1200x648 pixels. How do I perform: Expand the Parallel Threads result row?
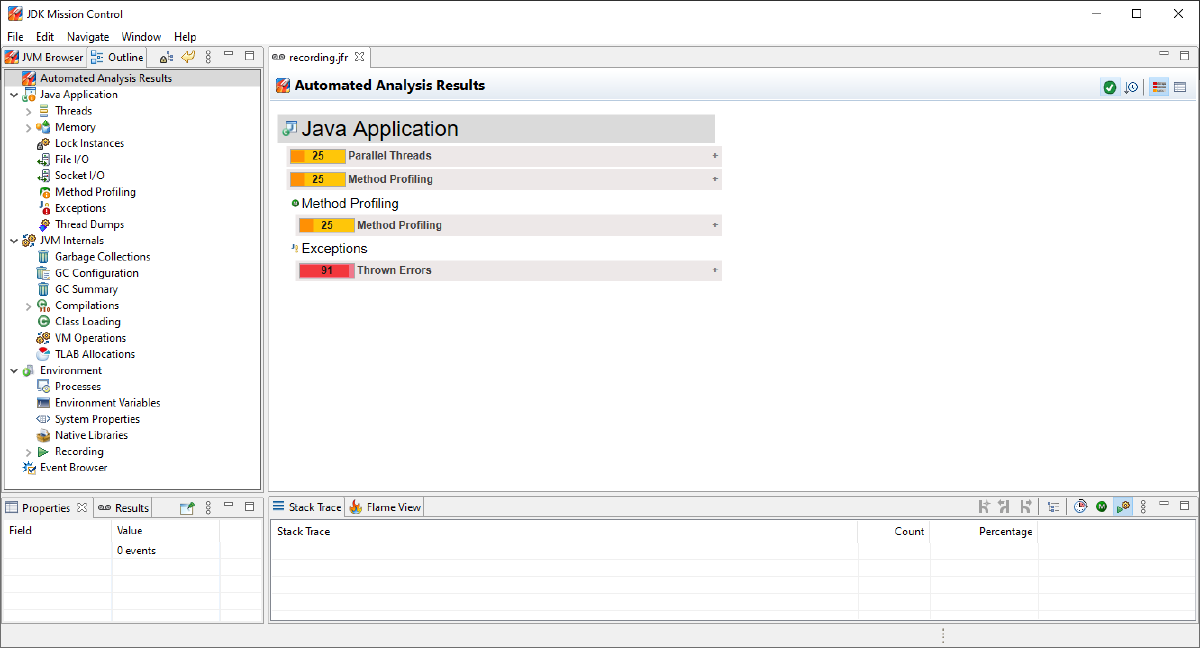click(x=714, y=156)
